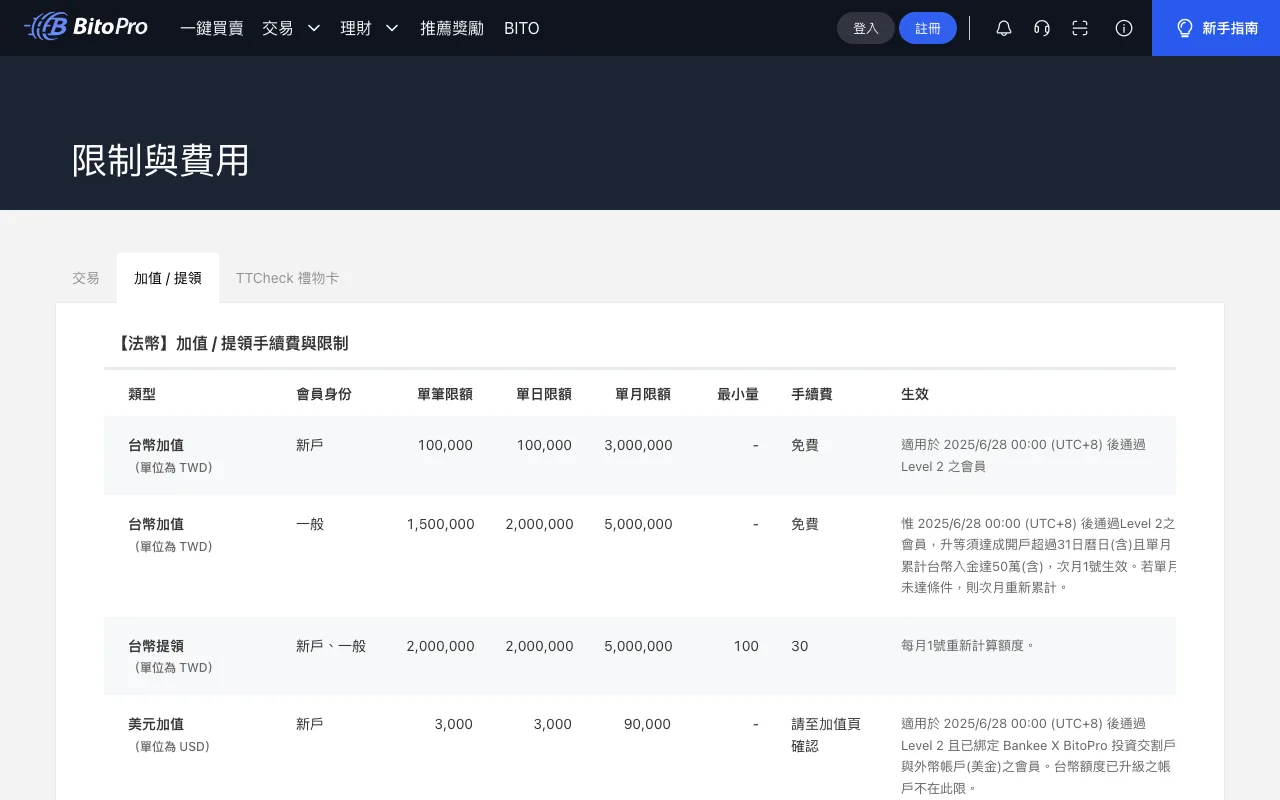Click the 90,000 monthly limit cell
1280x800 pixels.
click(x=647, y=724)
